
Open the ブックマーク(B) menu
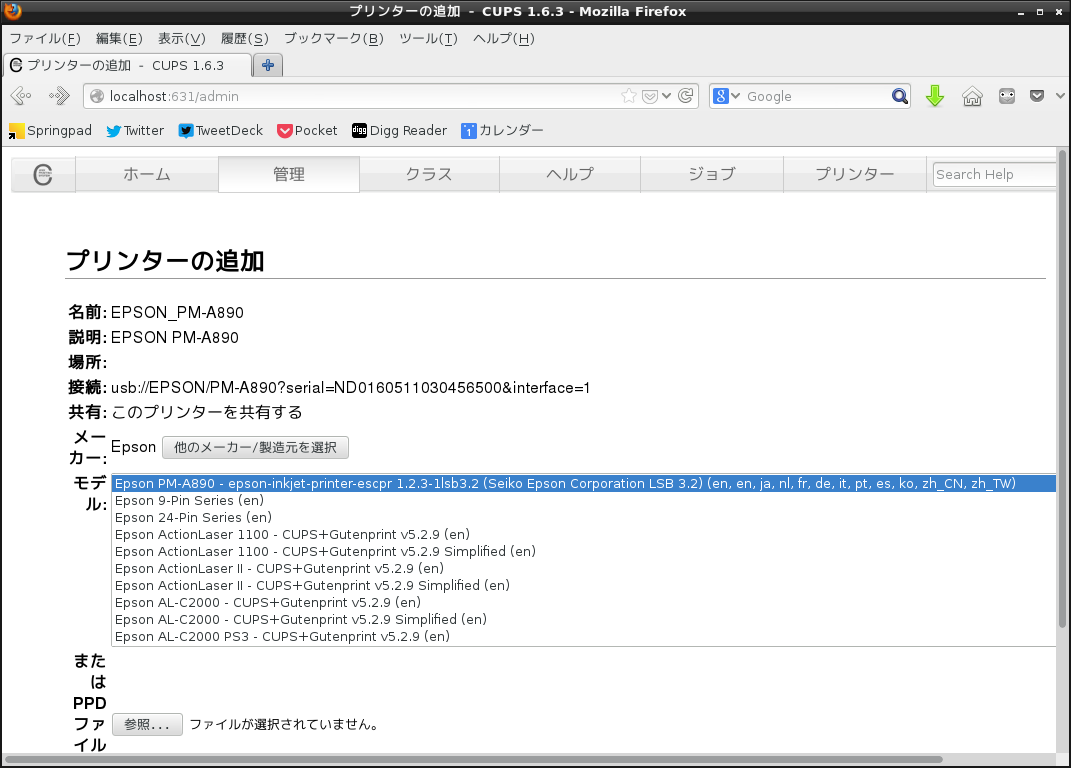333,38
